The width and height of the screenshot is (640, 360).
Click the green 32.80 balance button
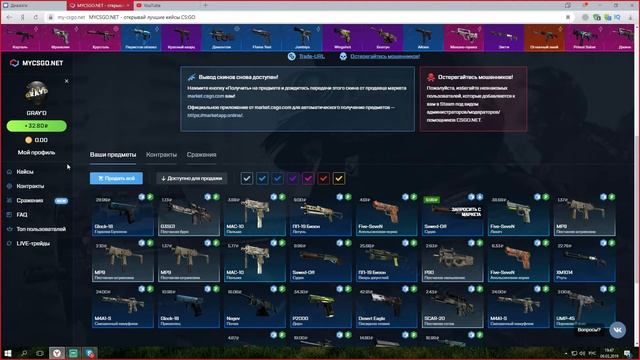[37, 126]
